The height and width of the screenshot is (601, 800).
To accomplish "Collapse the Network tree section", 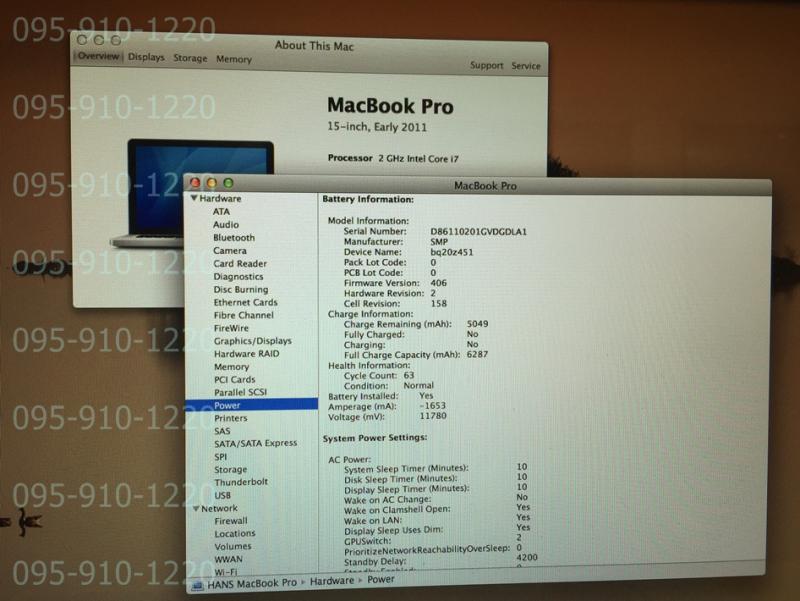I will click(x=196, y=509).
